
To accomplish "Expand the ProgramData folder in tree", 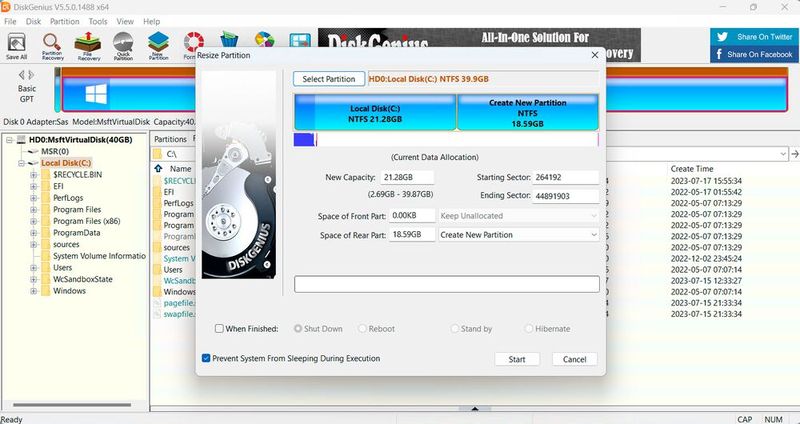I will [34, 233].
